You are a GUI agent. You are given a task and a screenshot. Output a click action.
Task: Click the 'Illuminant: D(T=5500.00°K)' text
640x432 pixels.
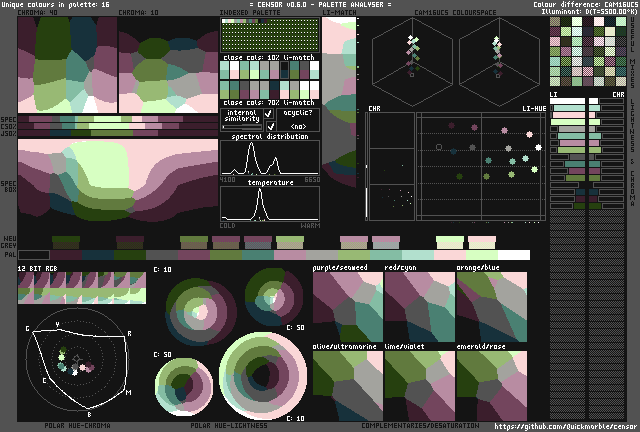(589, 11)
